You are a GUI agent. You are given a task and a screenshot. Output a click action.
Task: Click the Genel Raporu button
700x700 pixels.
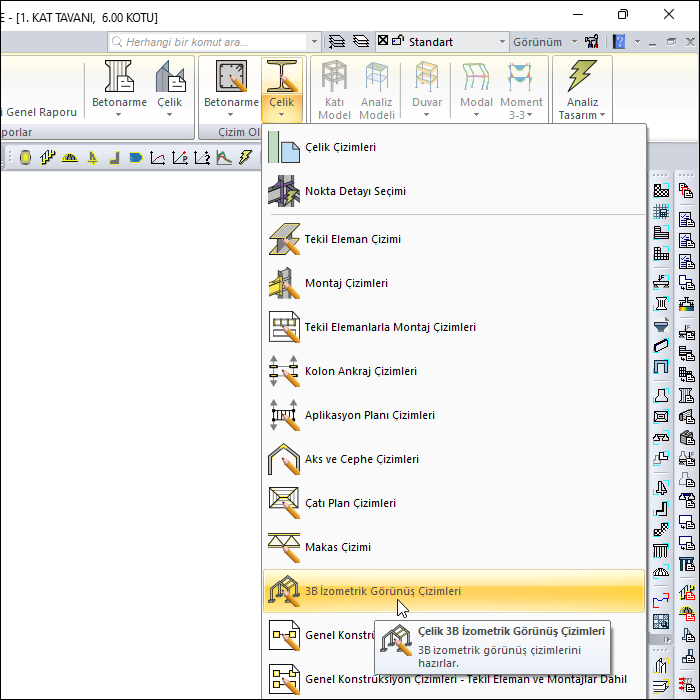point(40,112)
